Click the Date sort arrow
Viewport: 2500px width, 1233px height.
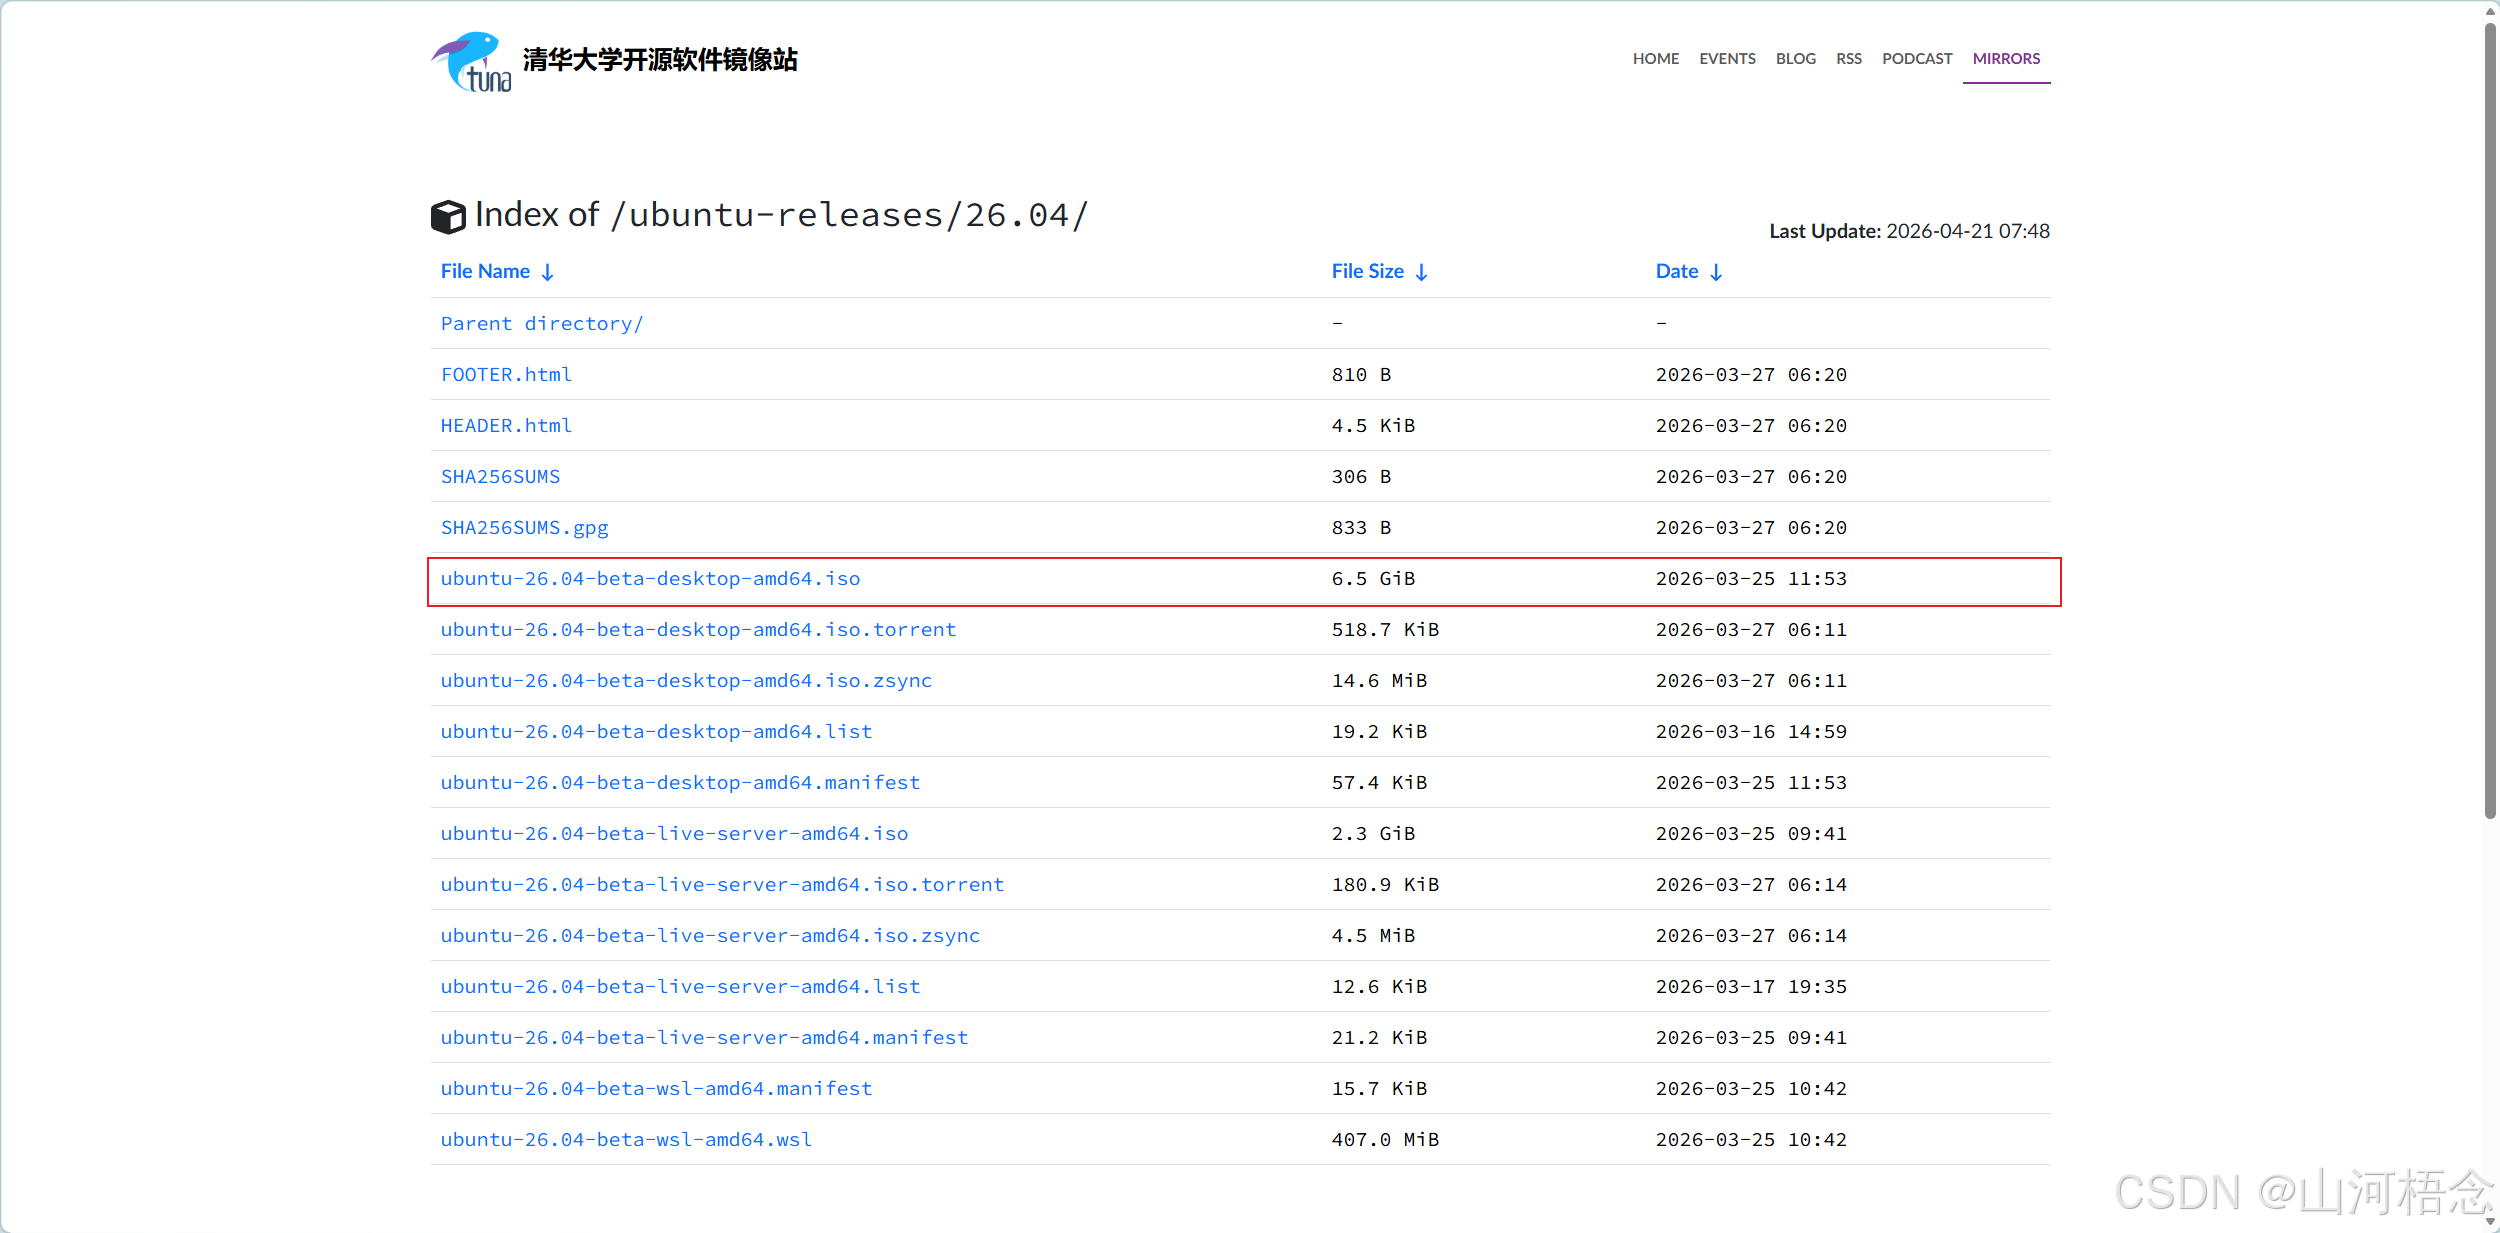pyautogui.click(x=1716, y=272)
